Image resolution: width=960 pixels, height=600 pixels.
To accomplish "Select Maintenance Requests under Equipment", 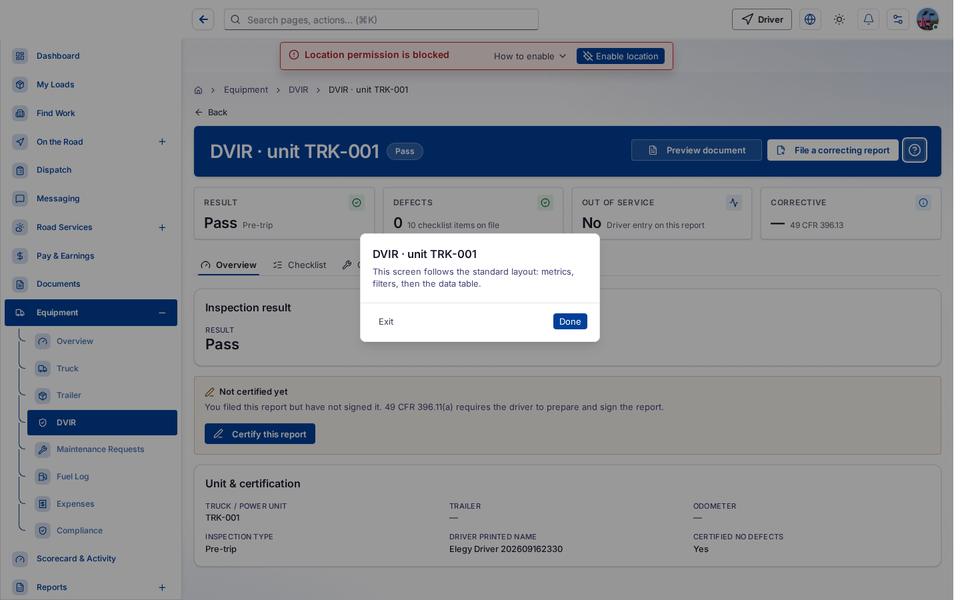I will point(102,449).
